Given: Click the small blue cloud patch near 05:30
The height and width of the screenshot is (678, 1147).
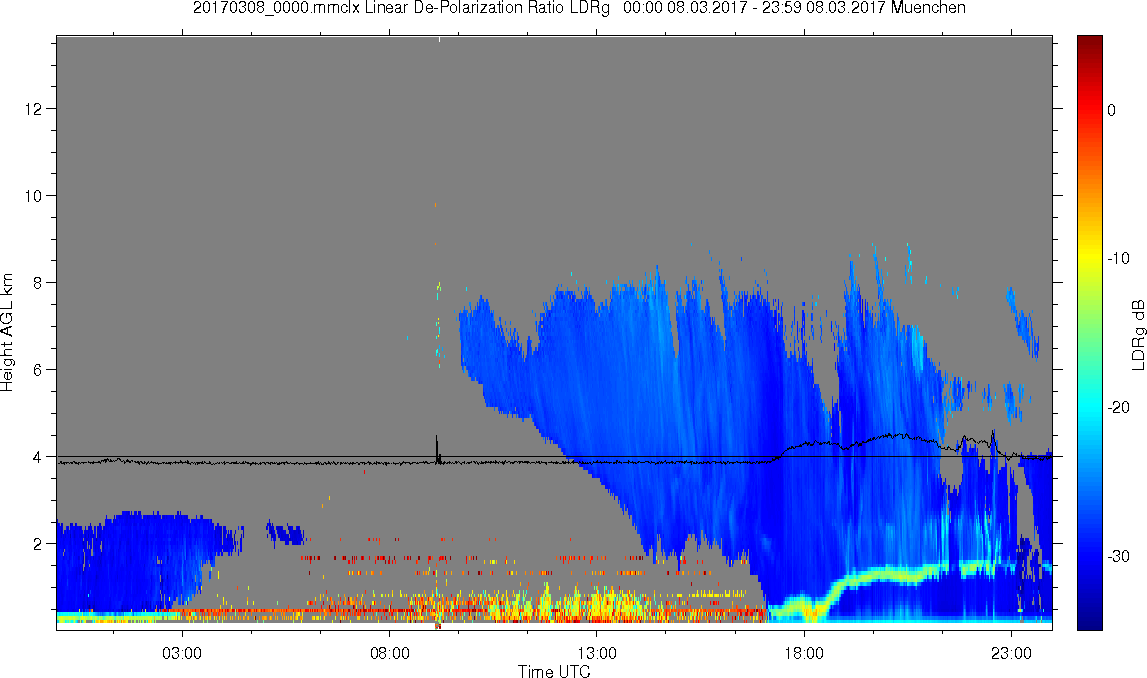Looking at the screenshot, I should tap(285, 533).
